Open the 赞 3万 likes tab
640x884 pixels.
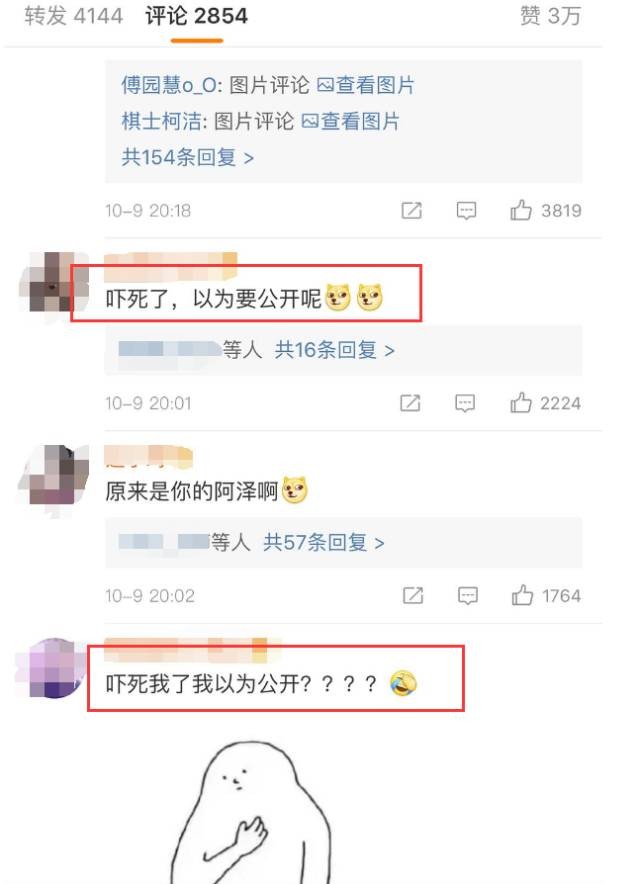[x=550, y=16]
